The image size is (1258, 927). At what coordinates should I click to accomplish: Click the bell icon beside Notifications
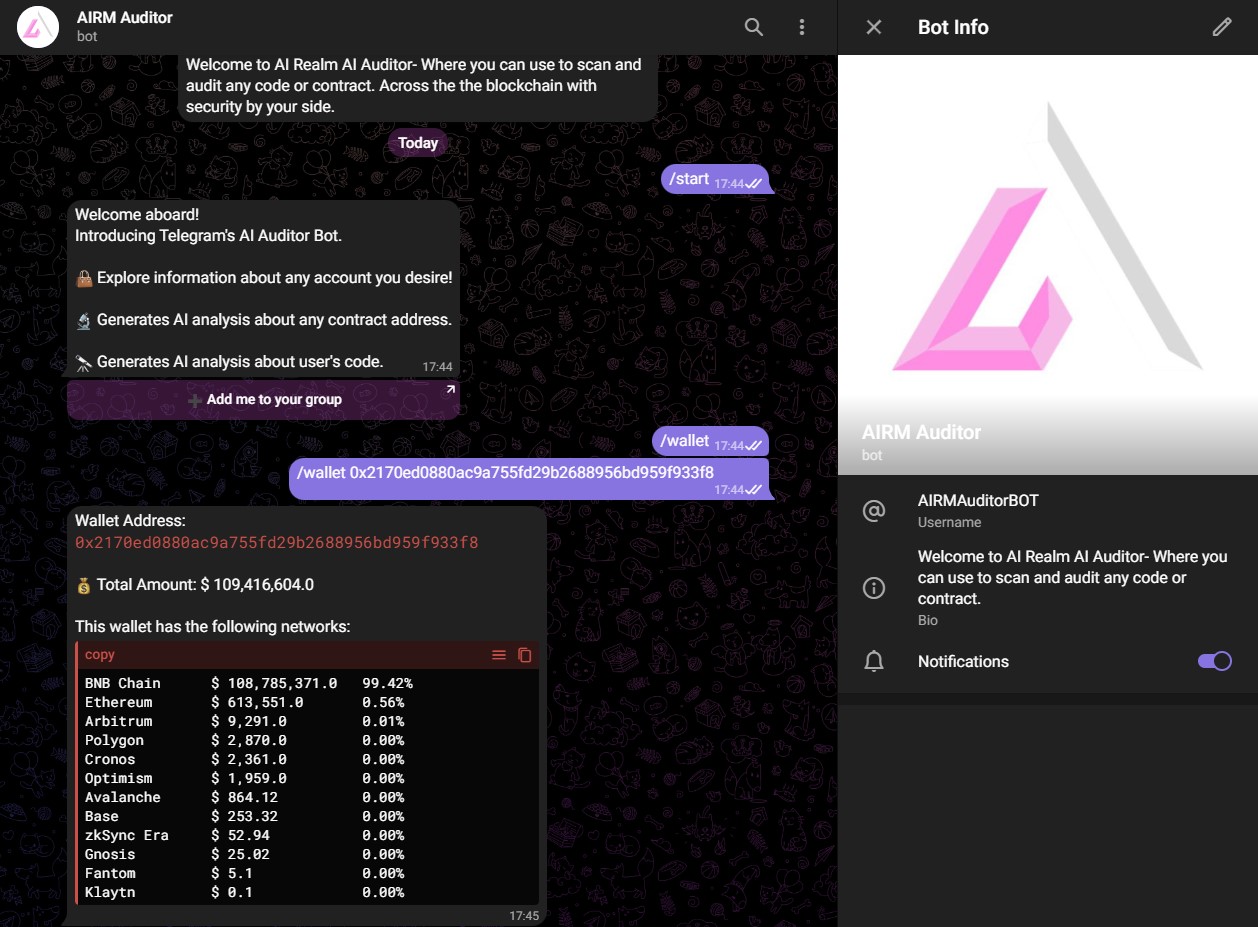tap(874, 661)
